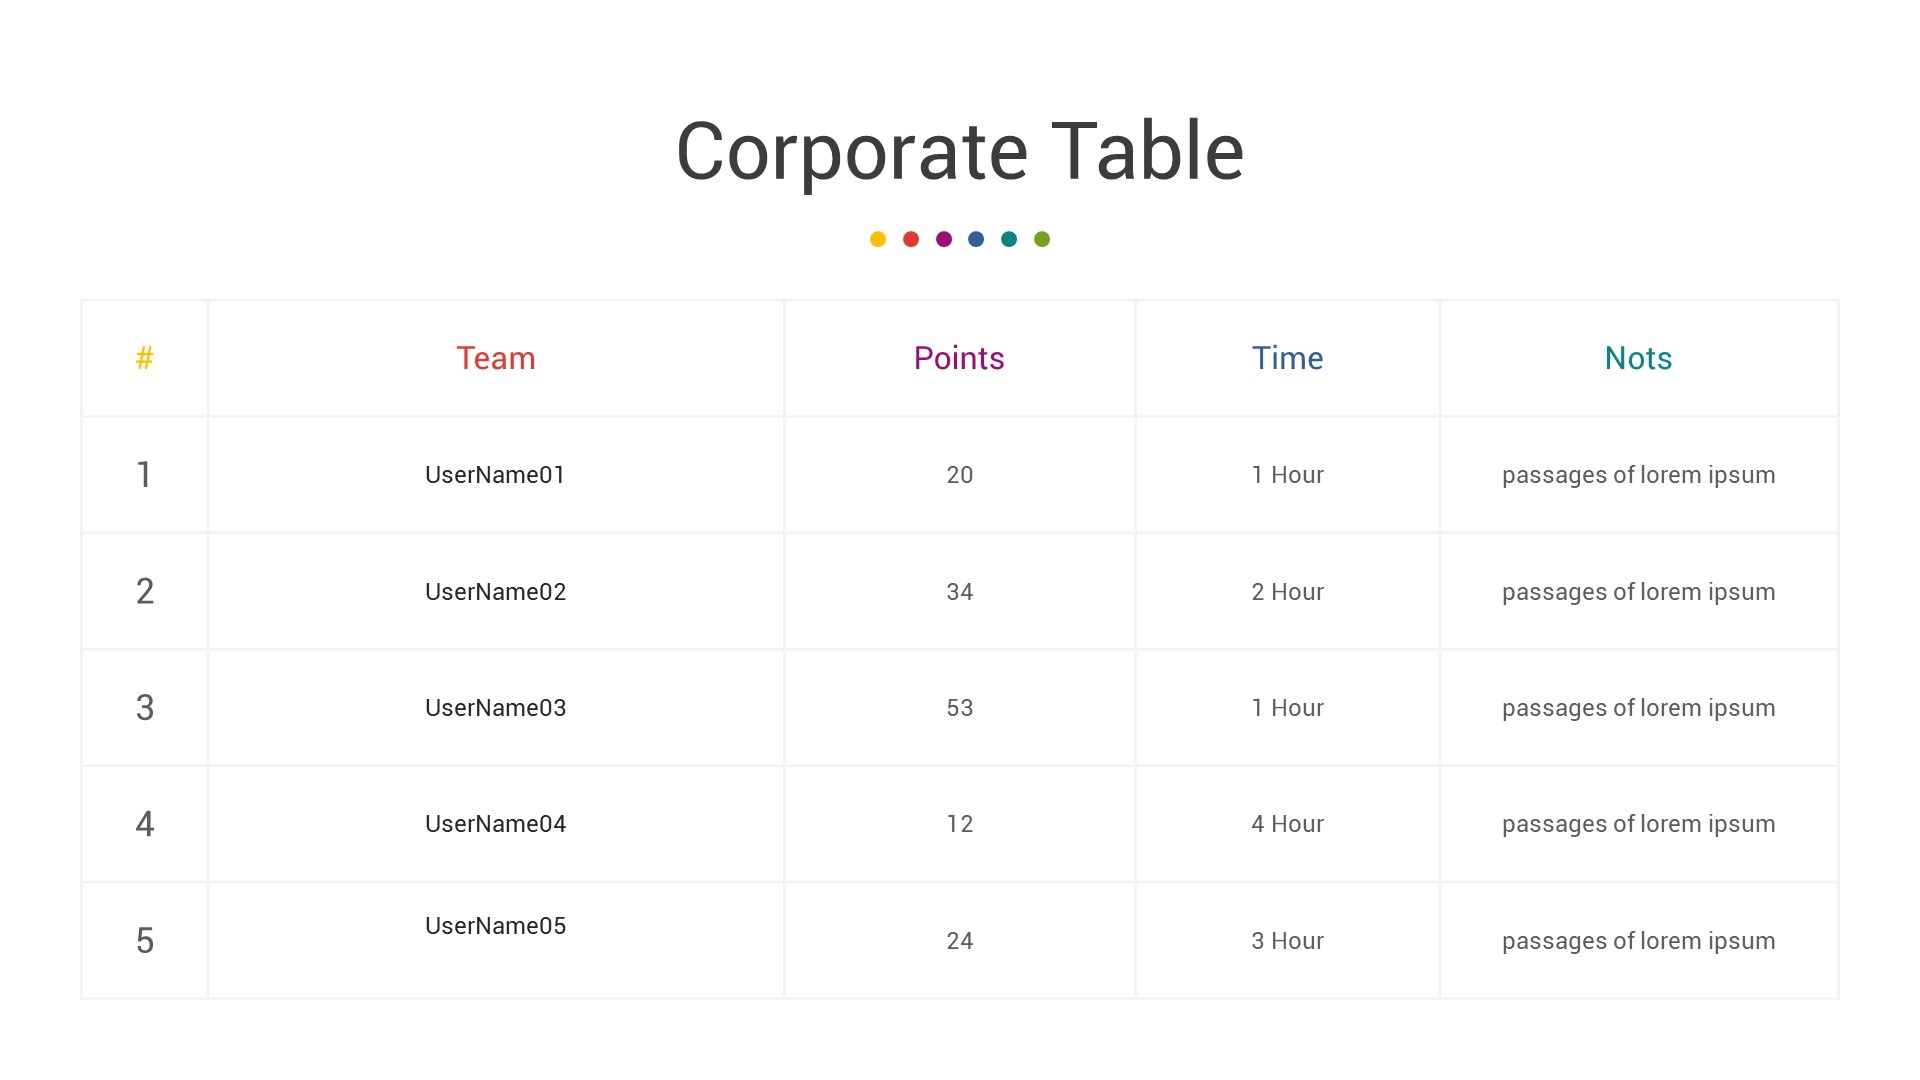Click the points value 34
The image size is (1920, 1080).
(959, 592)
